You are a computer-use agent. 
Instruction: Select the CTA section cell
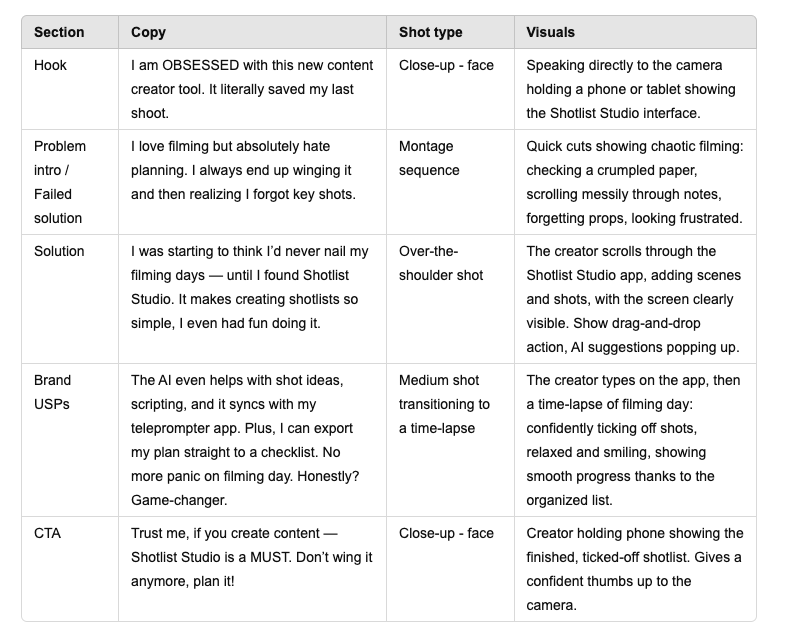[x=49, y=533]
